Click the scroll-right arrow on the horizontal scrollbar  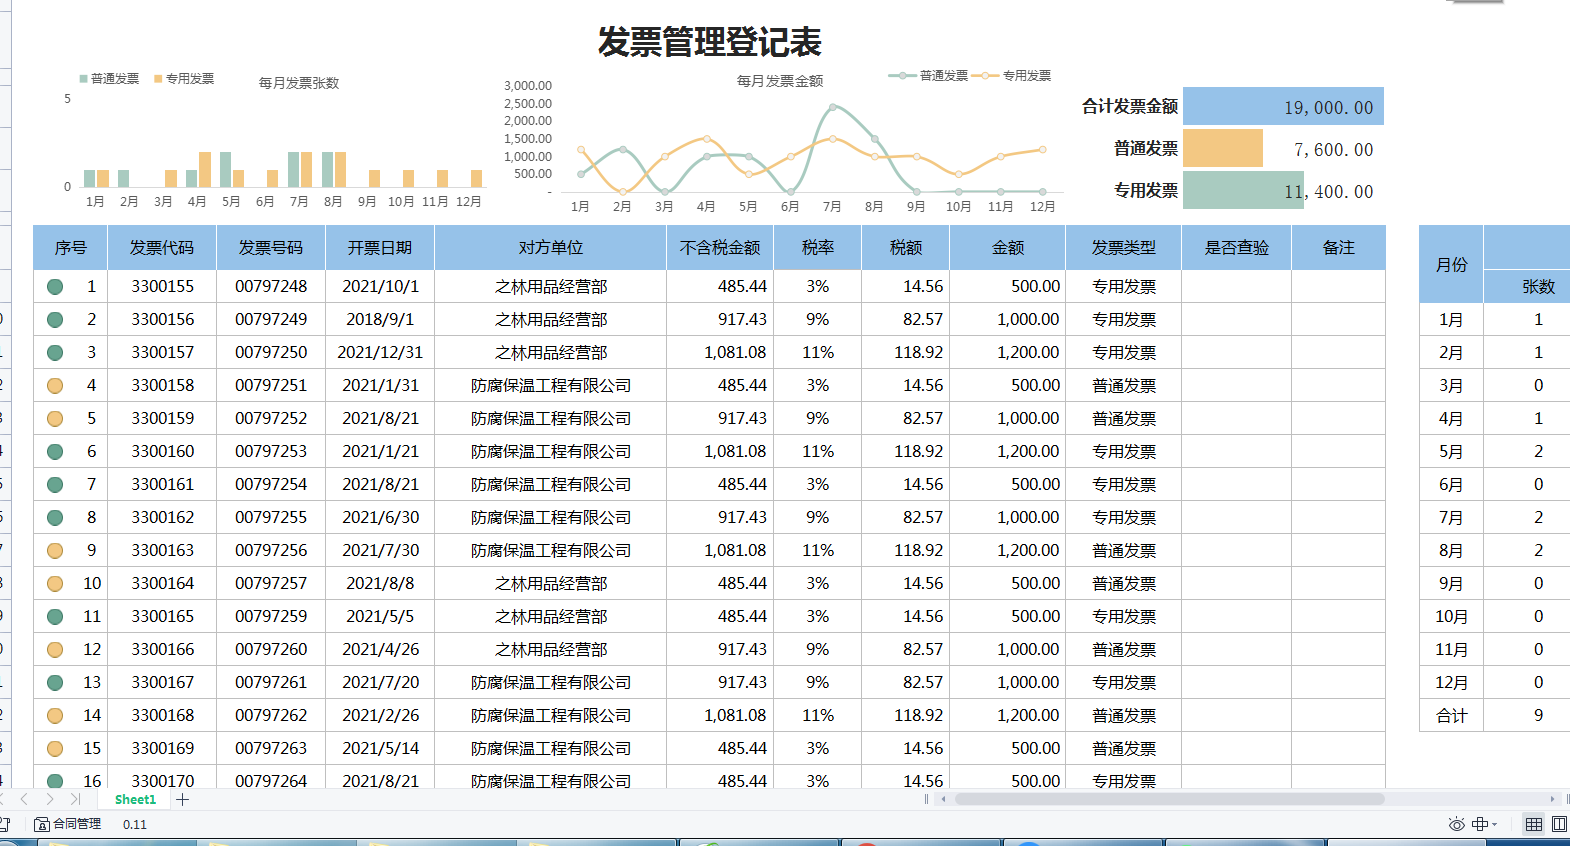point(1552,799)
